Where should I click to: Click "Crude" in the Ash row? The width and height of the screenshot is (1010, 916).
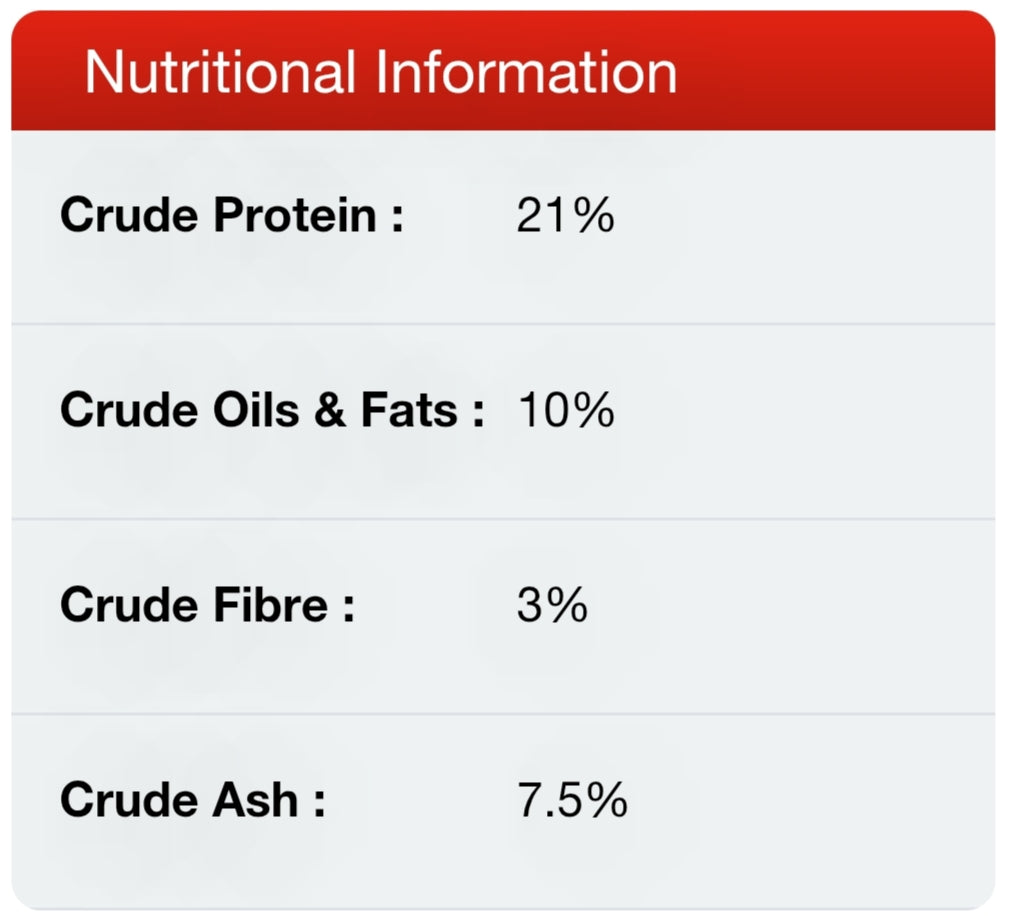(x=130, y=800)
